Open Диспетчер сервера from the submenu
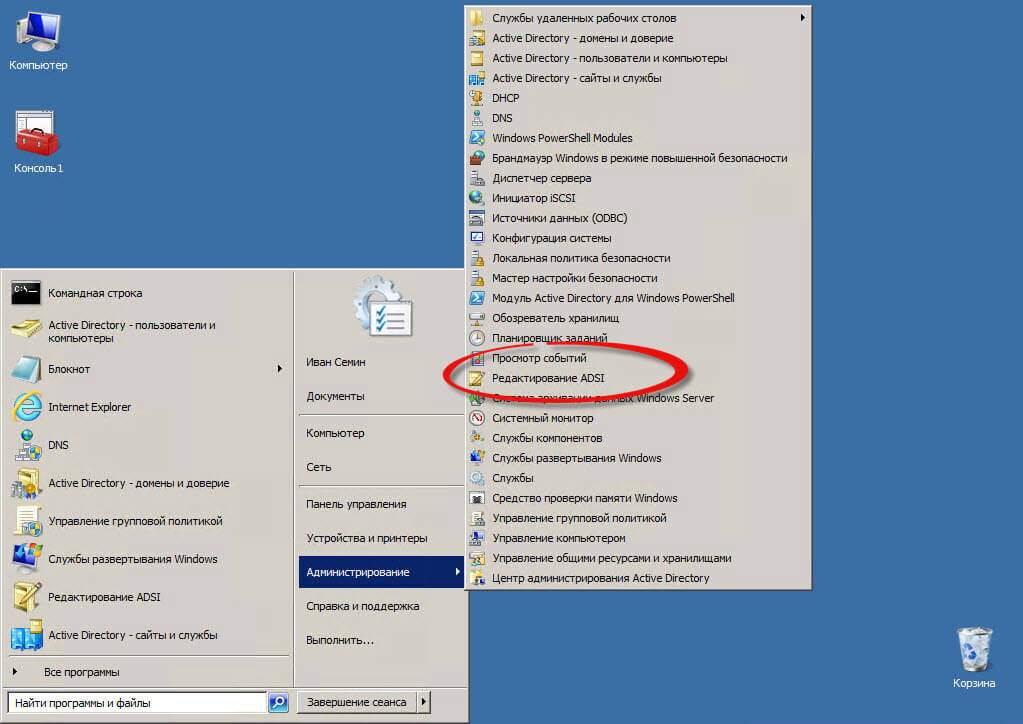This screenshot has width=1023, height=724. click(x=638, y=178)
